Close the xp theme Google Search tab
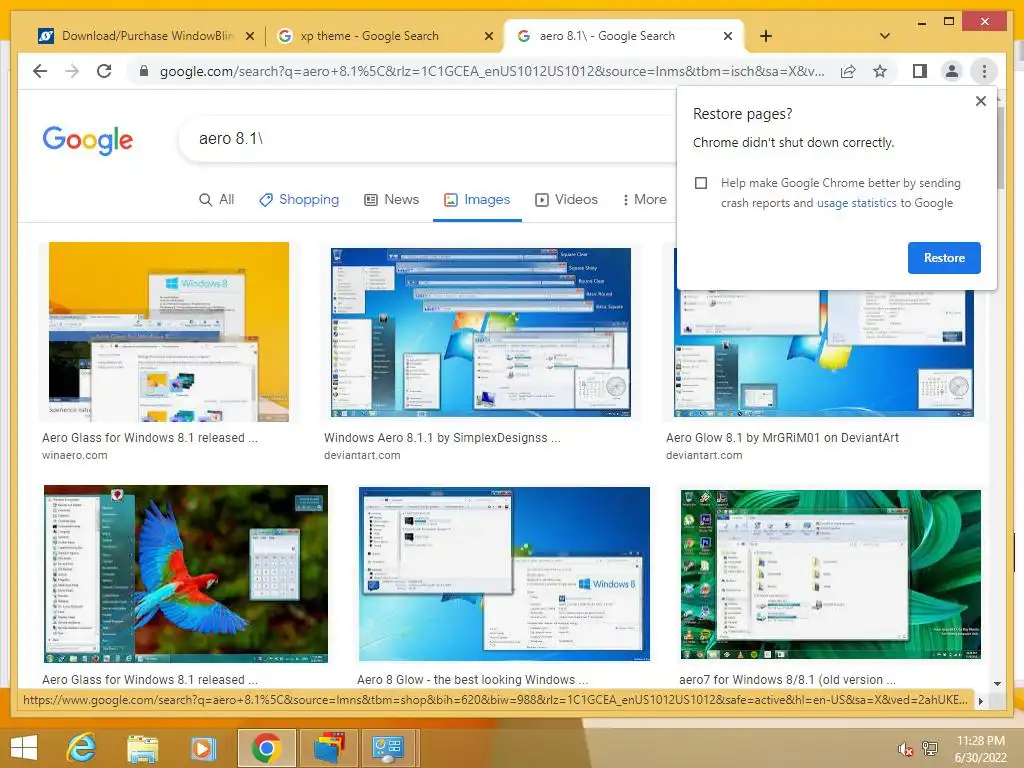 click(488, 36)
